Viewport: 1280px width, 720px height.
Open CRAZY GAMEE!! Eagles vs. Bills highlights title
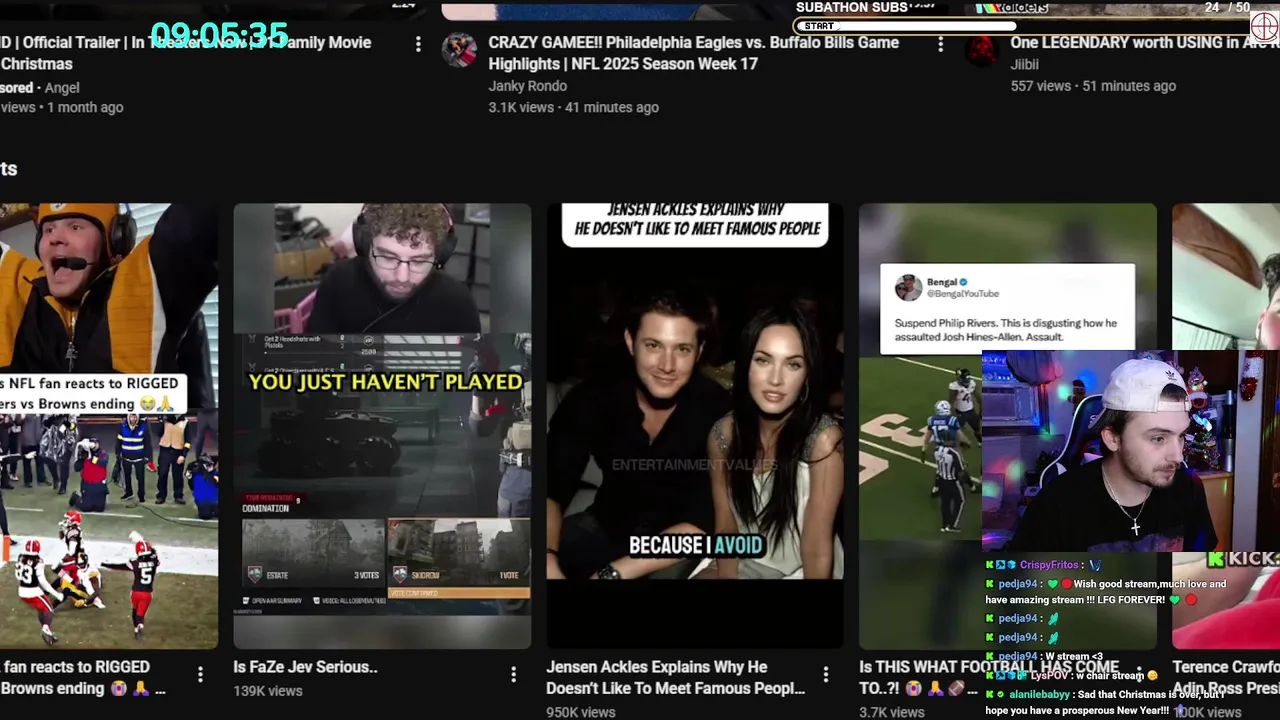pos(693,53)
